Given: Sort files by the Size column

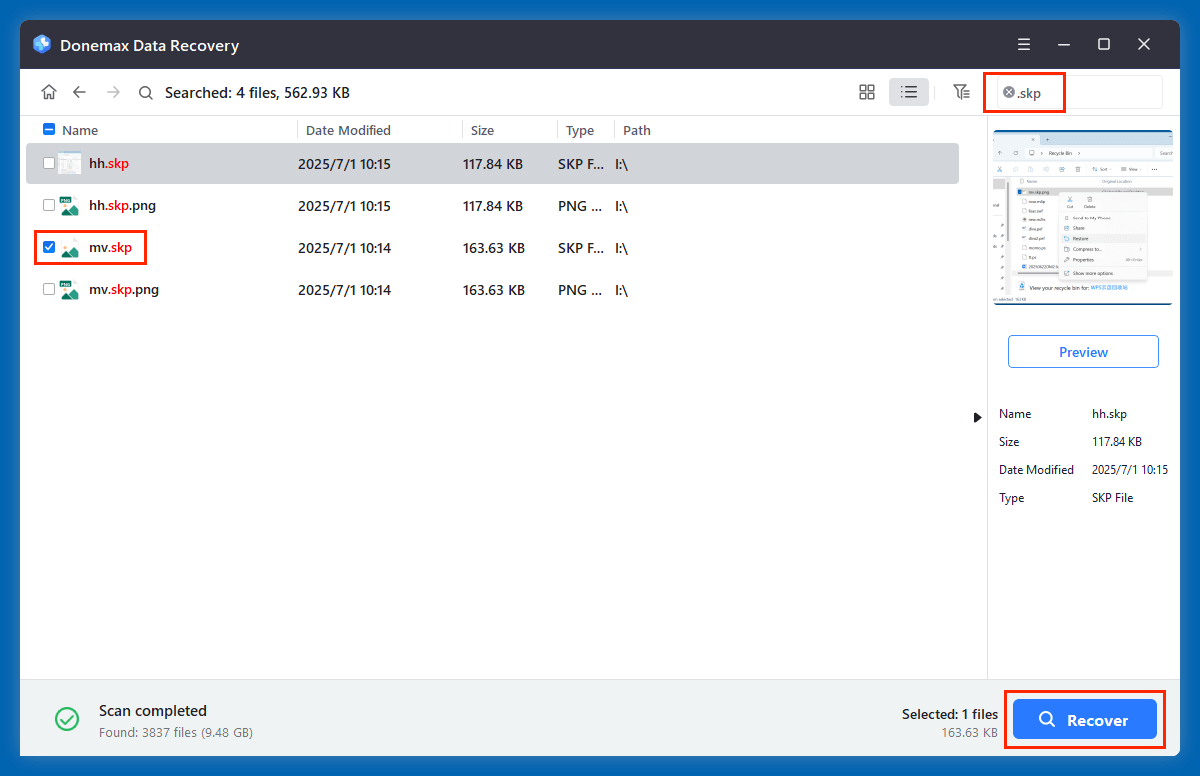Looking at the screenshot, I should point(482,129).
